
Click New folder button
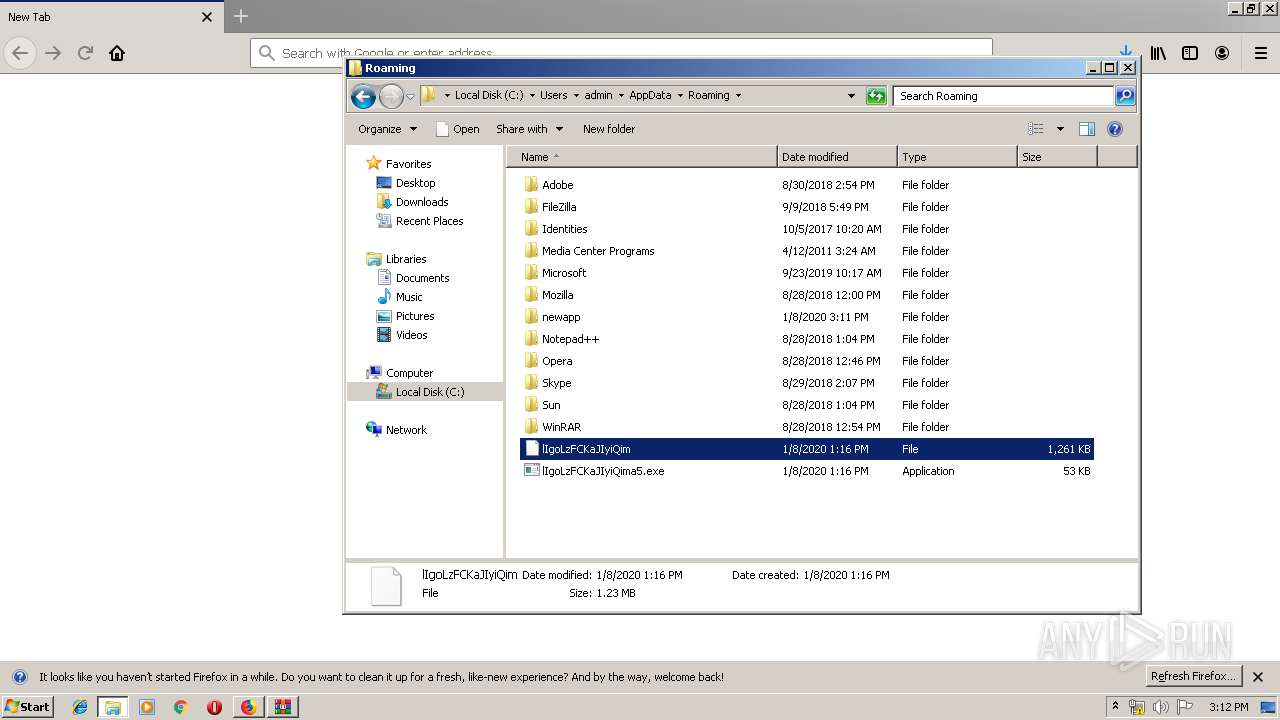point(609,129)
